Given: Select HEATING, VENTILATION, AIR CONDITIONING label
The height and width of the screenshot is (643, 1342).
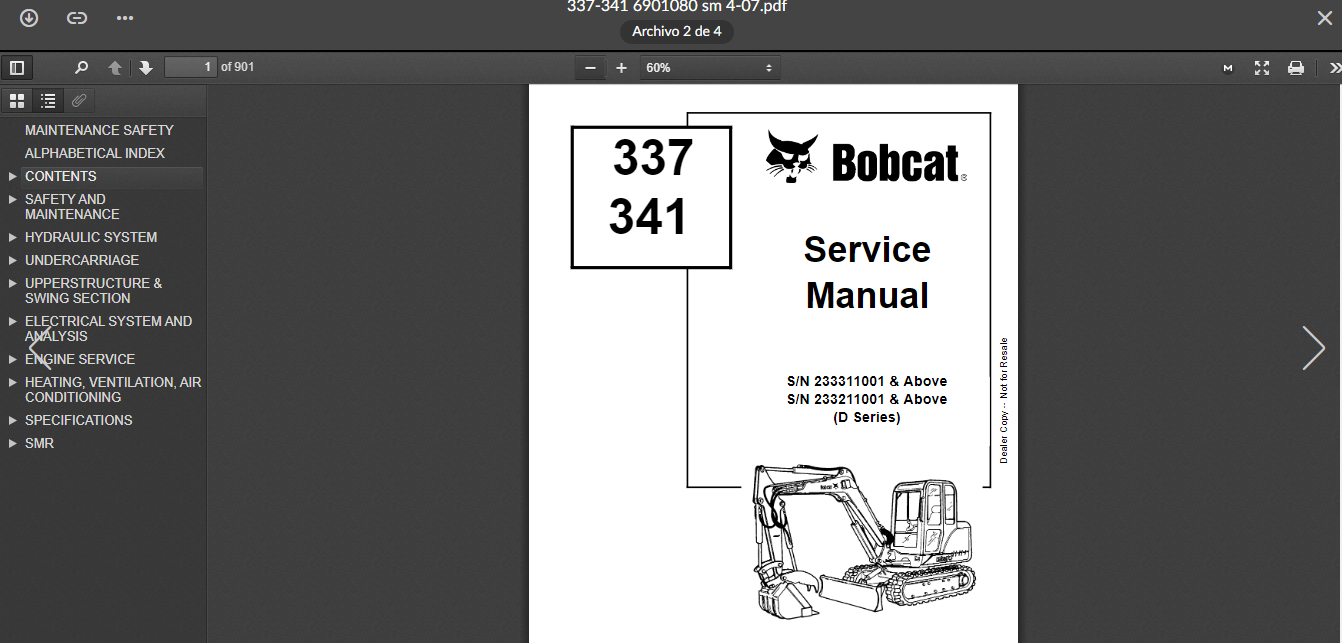Looking at the screenshot, I should point(113,389).
